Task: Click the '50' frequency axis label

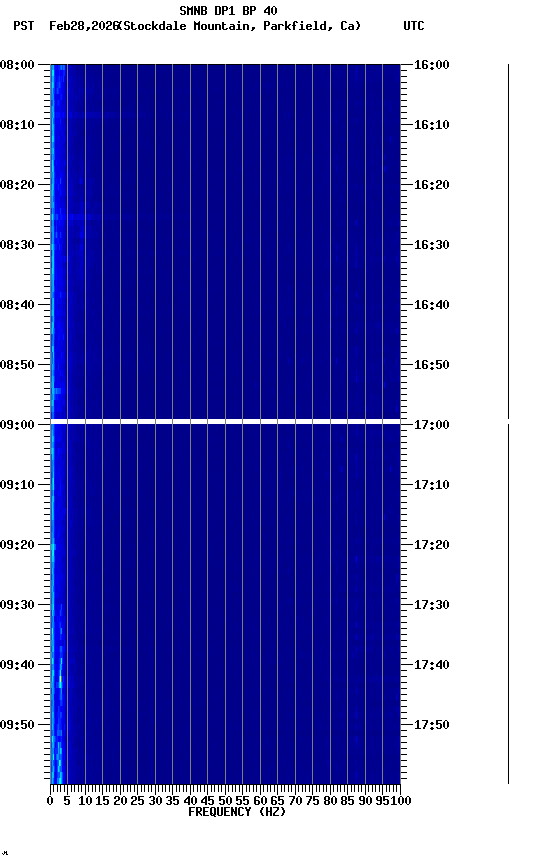Action: (x=225, y=802)
